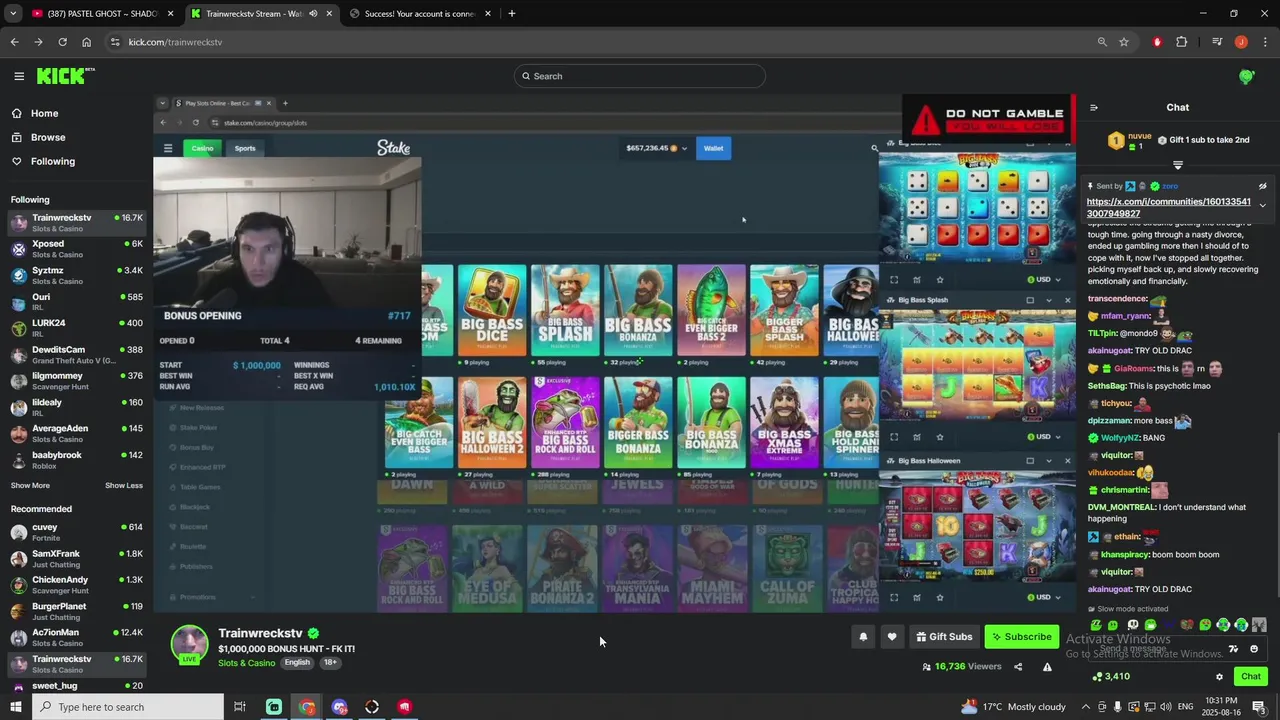The height and width of the screenshot is (720, 1280).
Task: Follow the channel with the heart icon
Action: [892, 637]
